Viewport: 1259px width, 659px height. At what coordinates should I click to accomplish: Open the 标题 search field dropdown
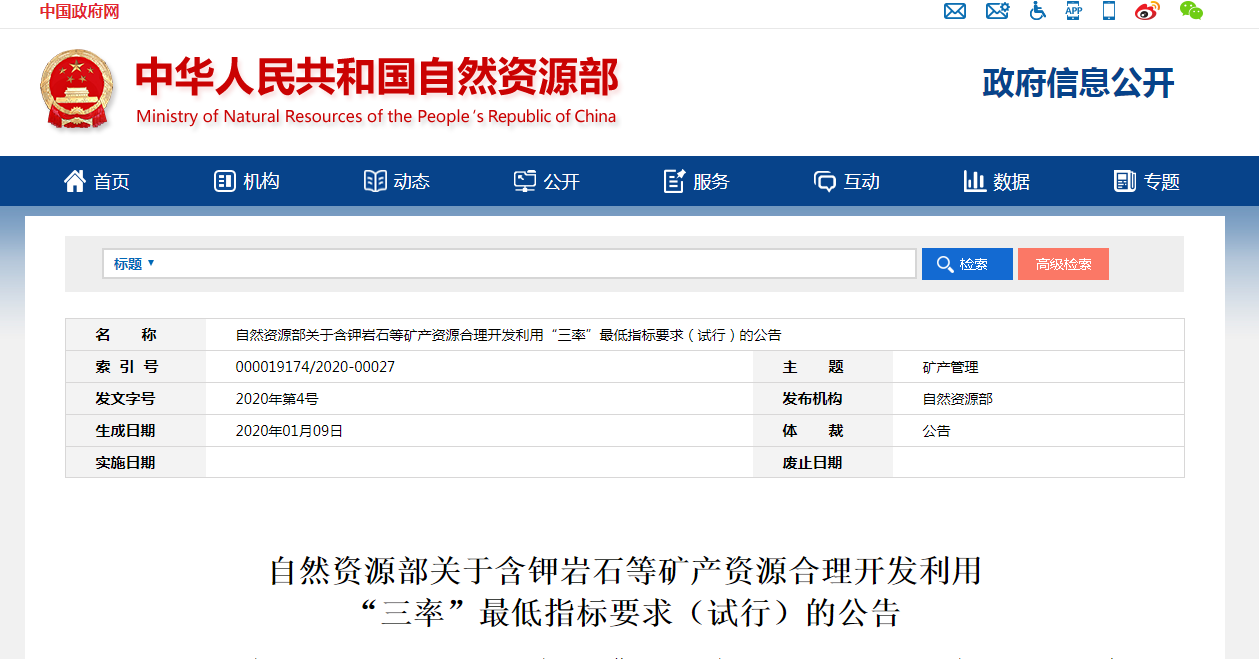point(132,263)
